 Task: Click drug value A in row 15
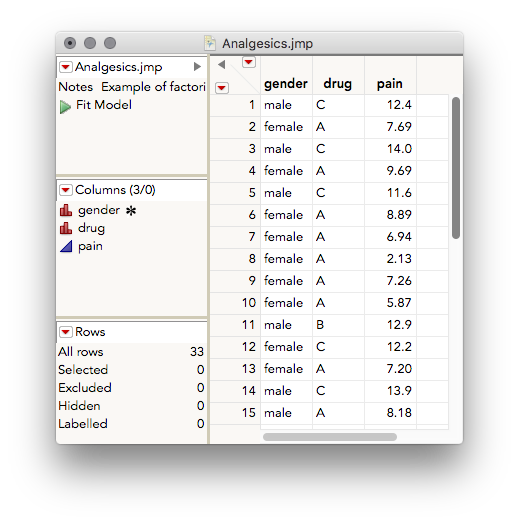320,413
